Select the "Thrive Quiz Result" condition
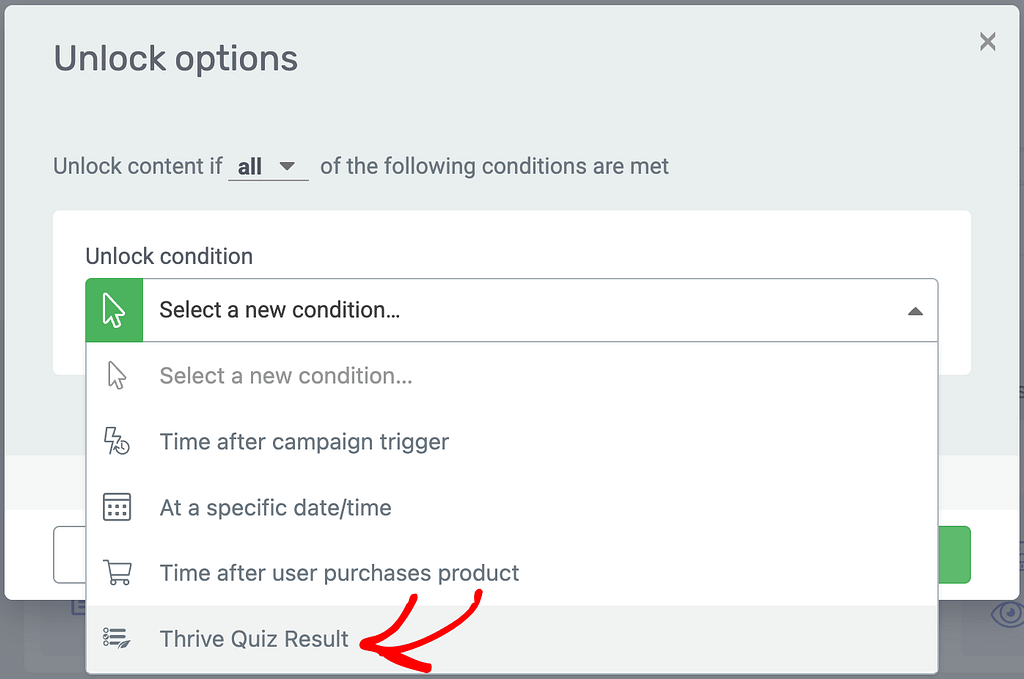Screen dimensions: 1024x679 point(254,639)
